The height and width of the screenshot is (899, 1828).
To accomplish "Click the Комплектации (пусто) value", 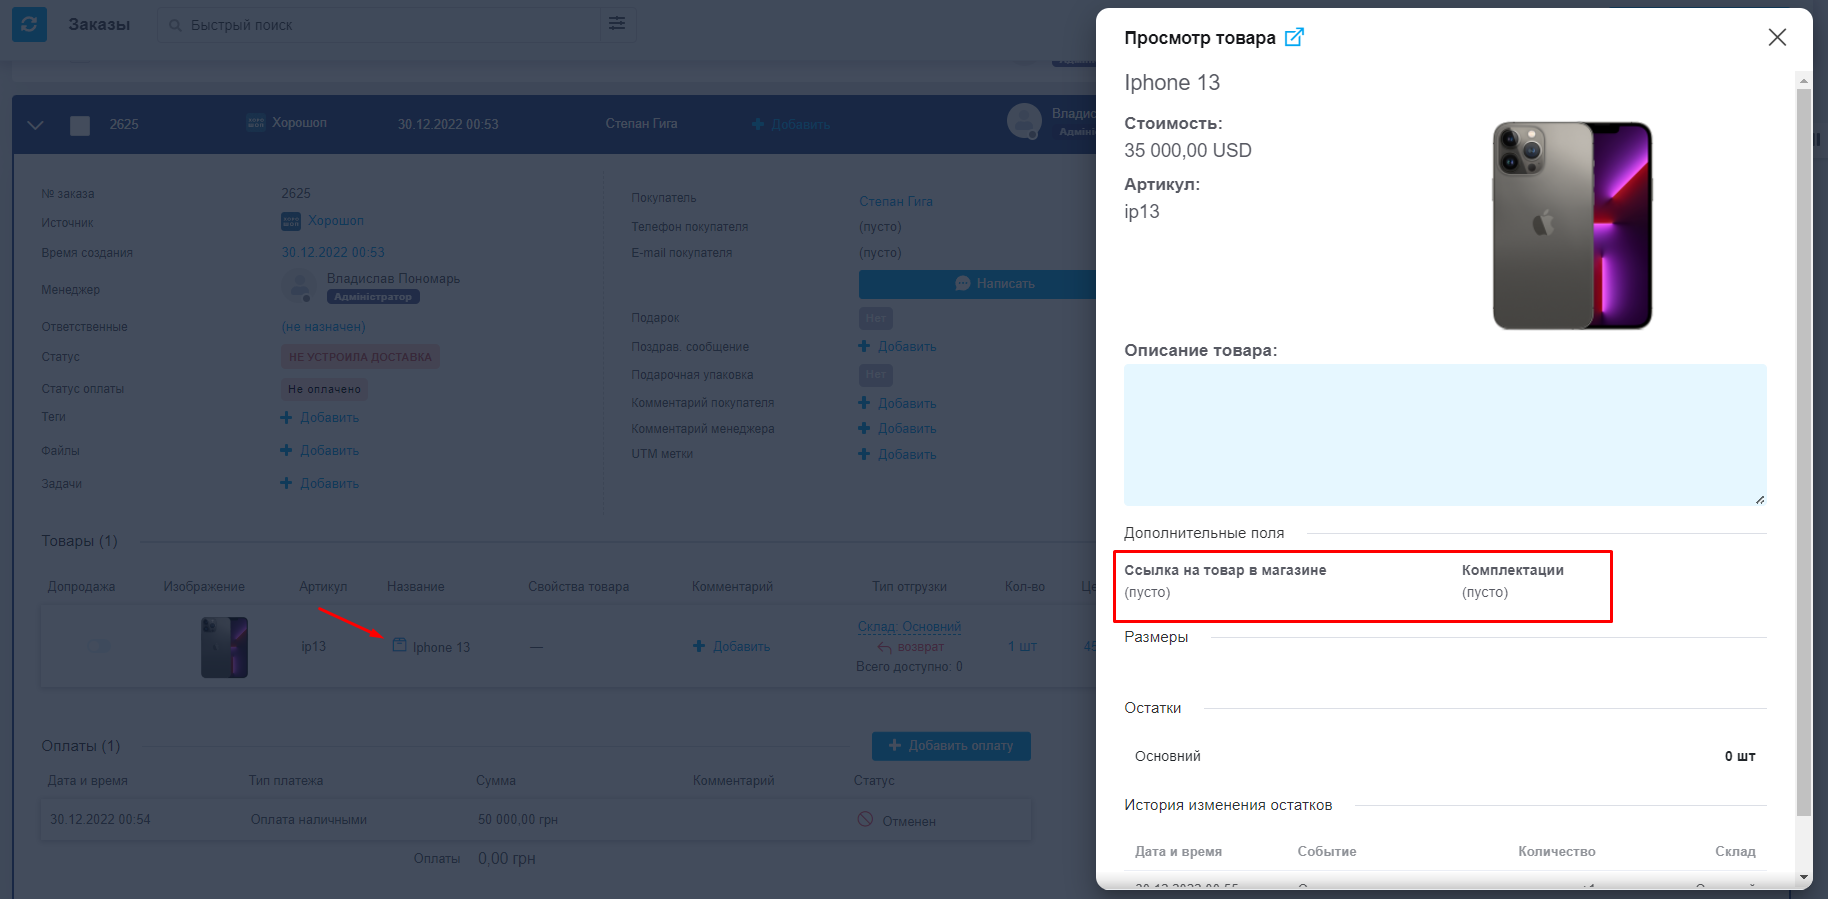I will pyautogui.click(x=1485, y=593).
